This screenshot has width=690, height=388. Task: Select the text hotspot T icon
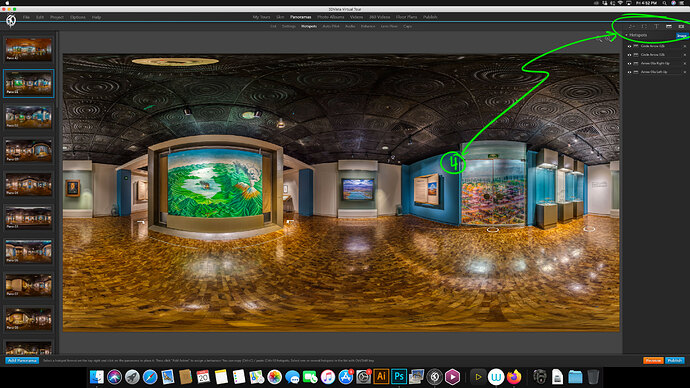click(656, 26)
